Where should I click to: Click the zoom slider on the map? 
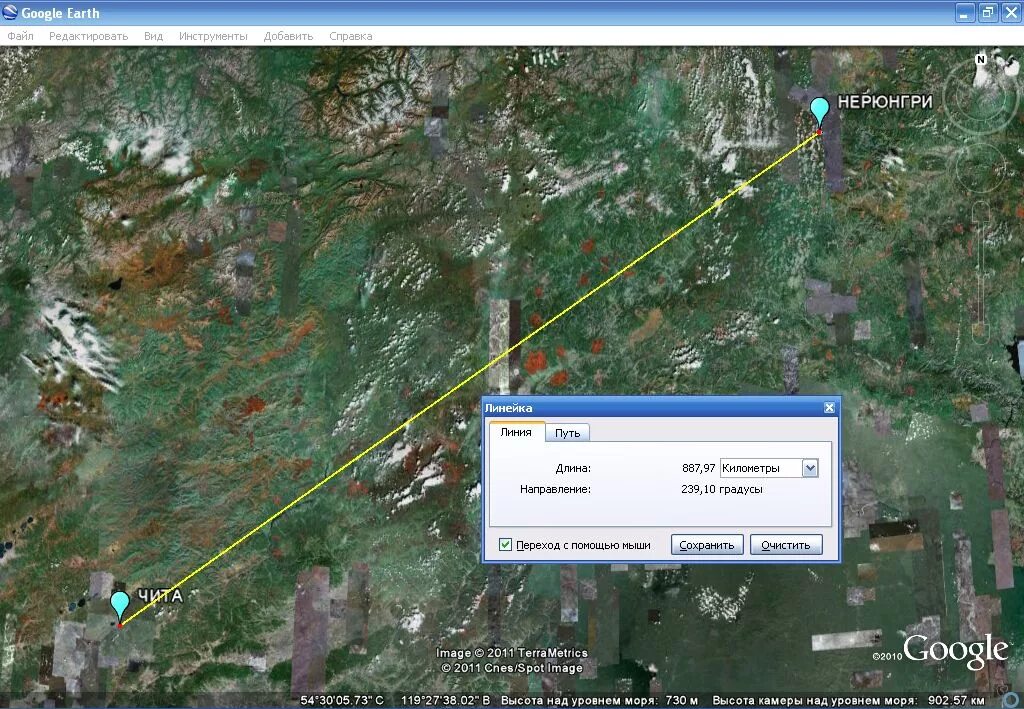click(981, 273)
